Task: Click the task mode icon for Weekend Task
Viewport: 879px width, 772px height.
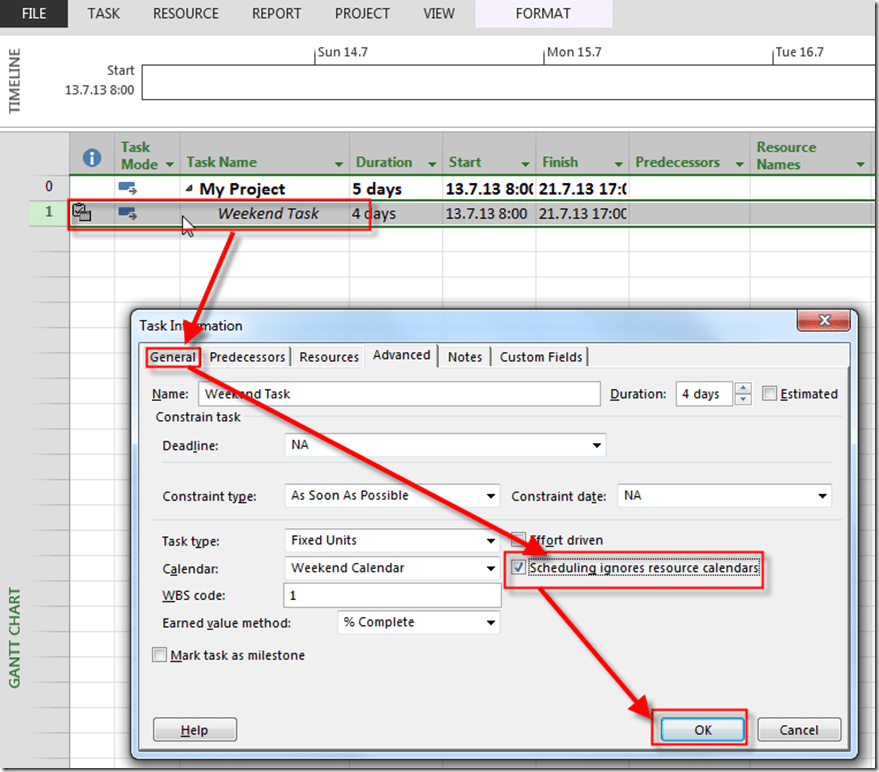Action: [x=128, y=213]
